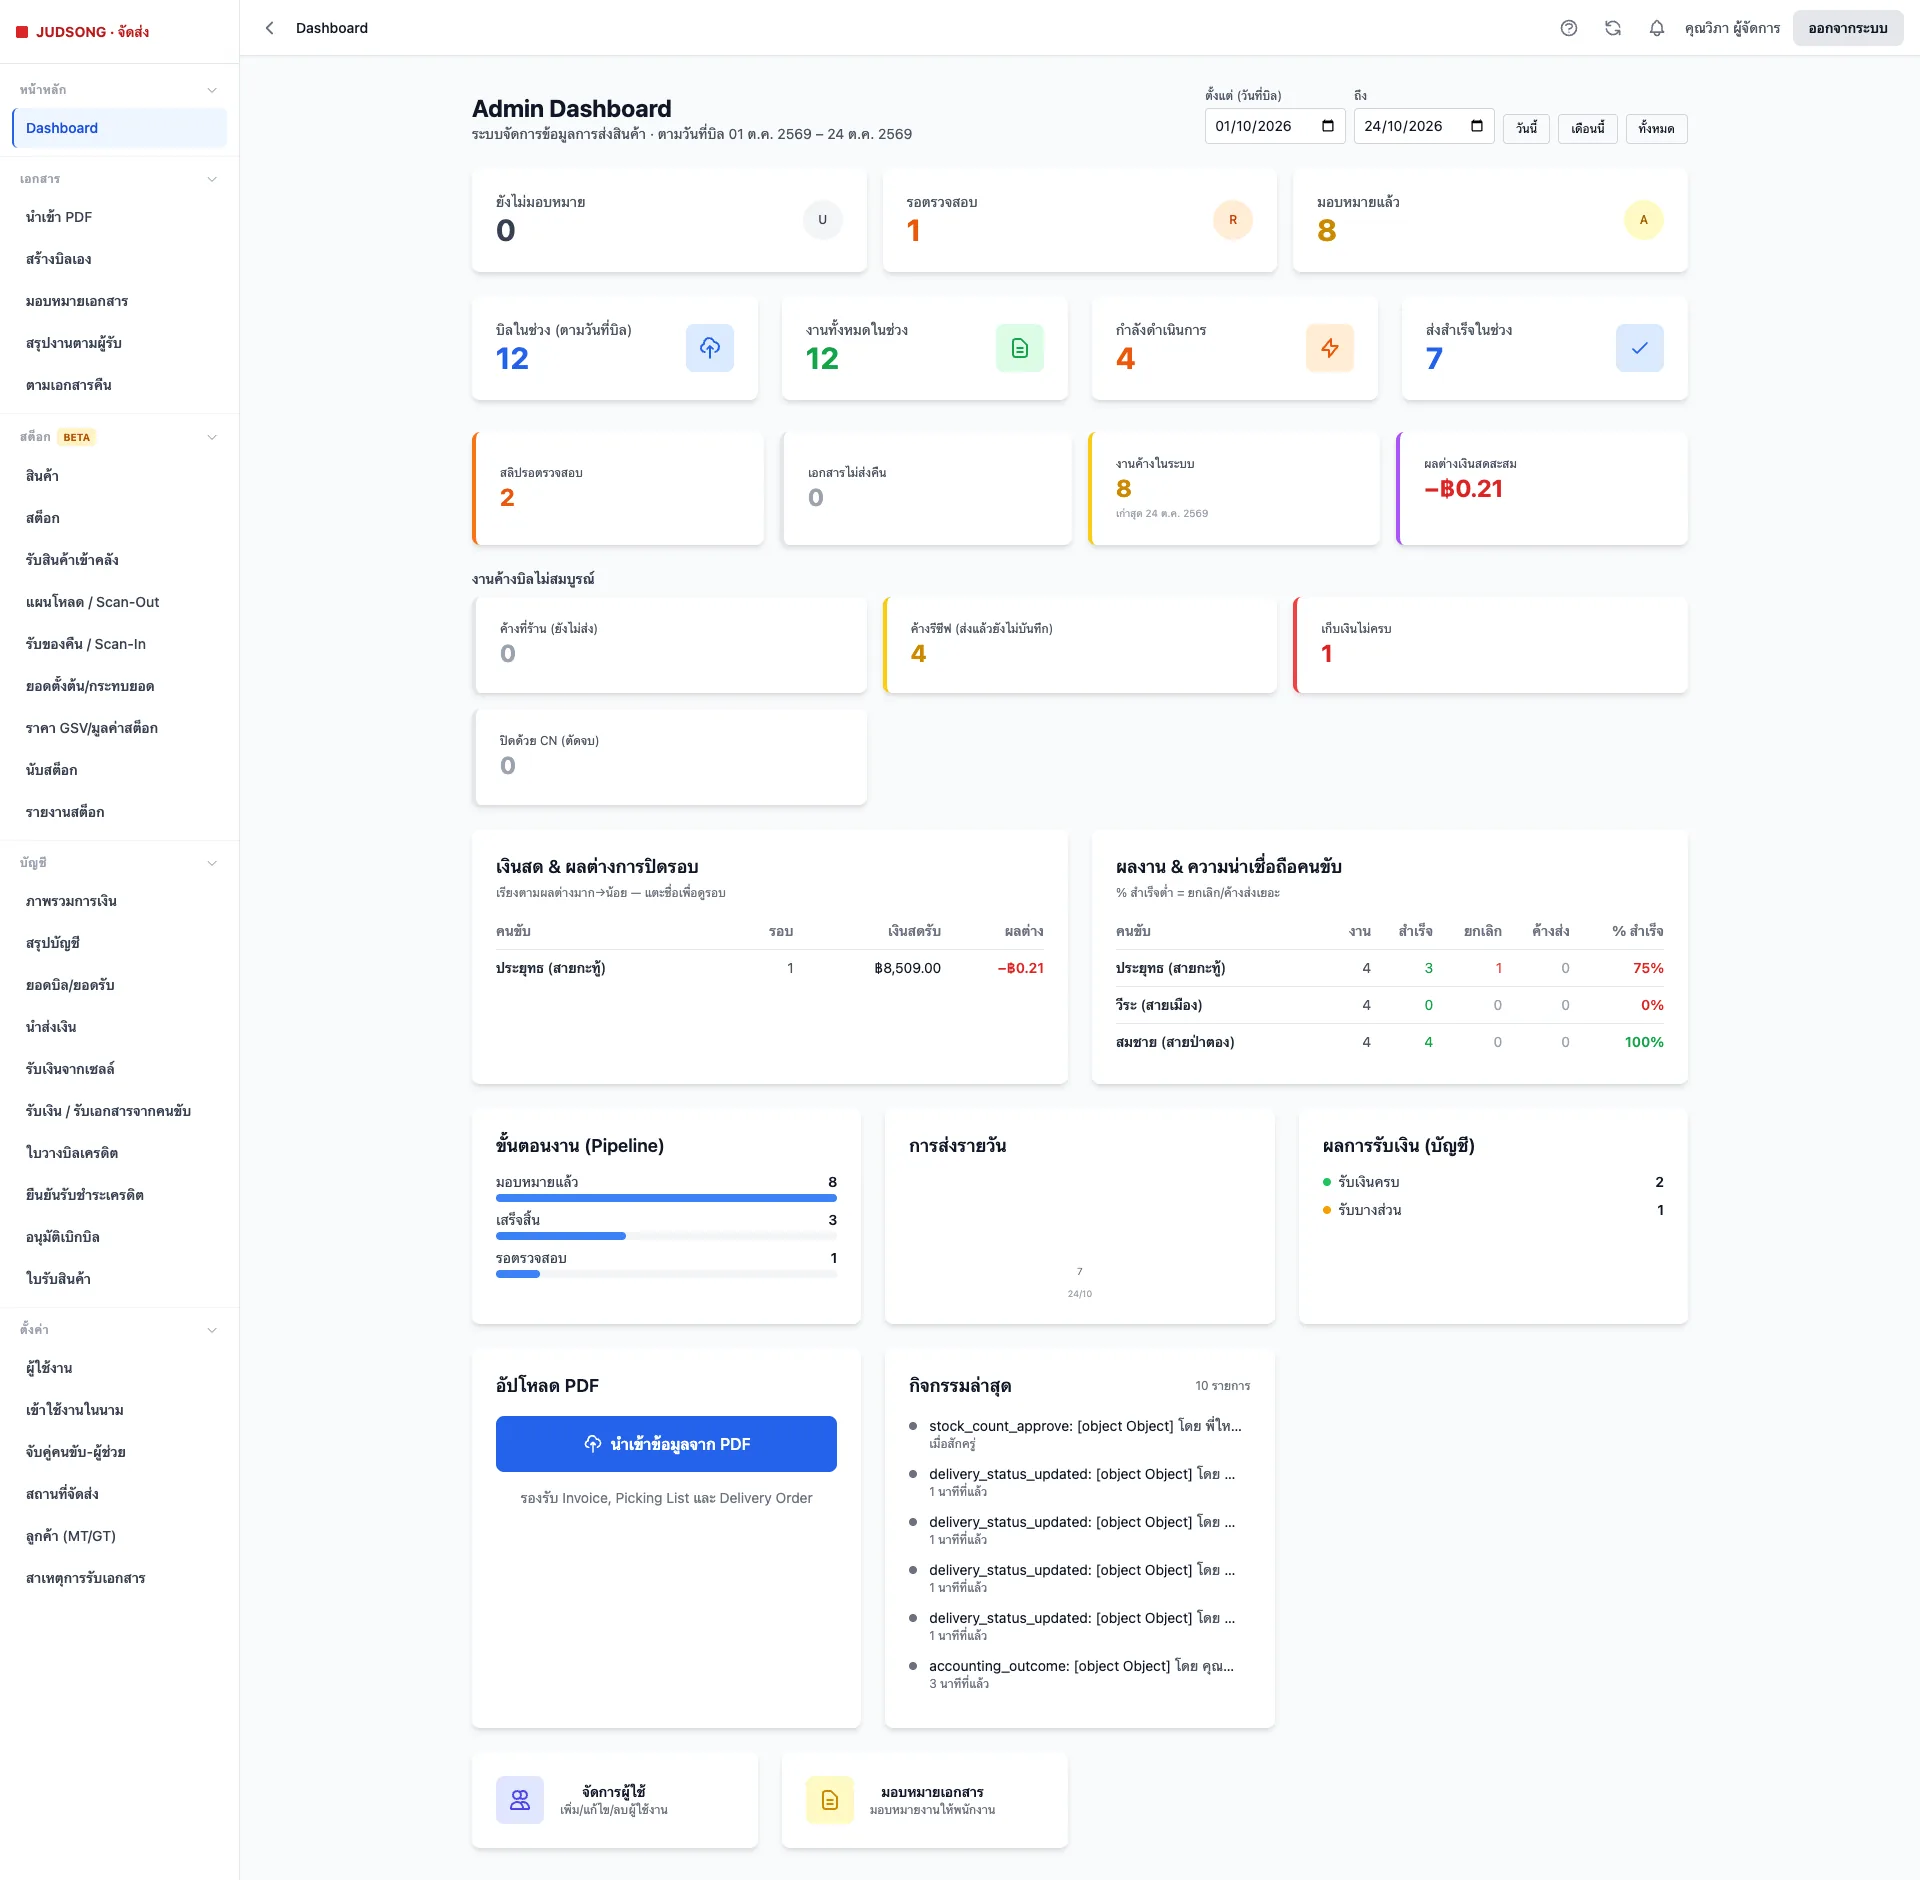Click the R badge on review card
The image size is (1920, 1880).
1233,220
